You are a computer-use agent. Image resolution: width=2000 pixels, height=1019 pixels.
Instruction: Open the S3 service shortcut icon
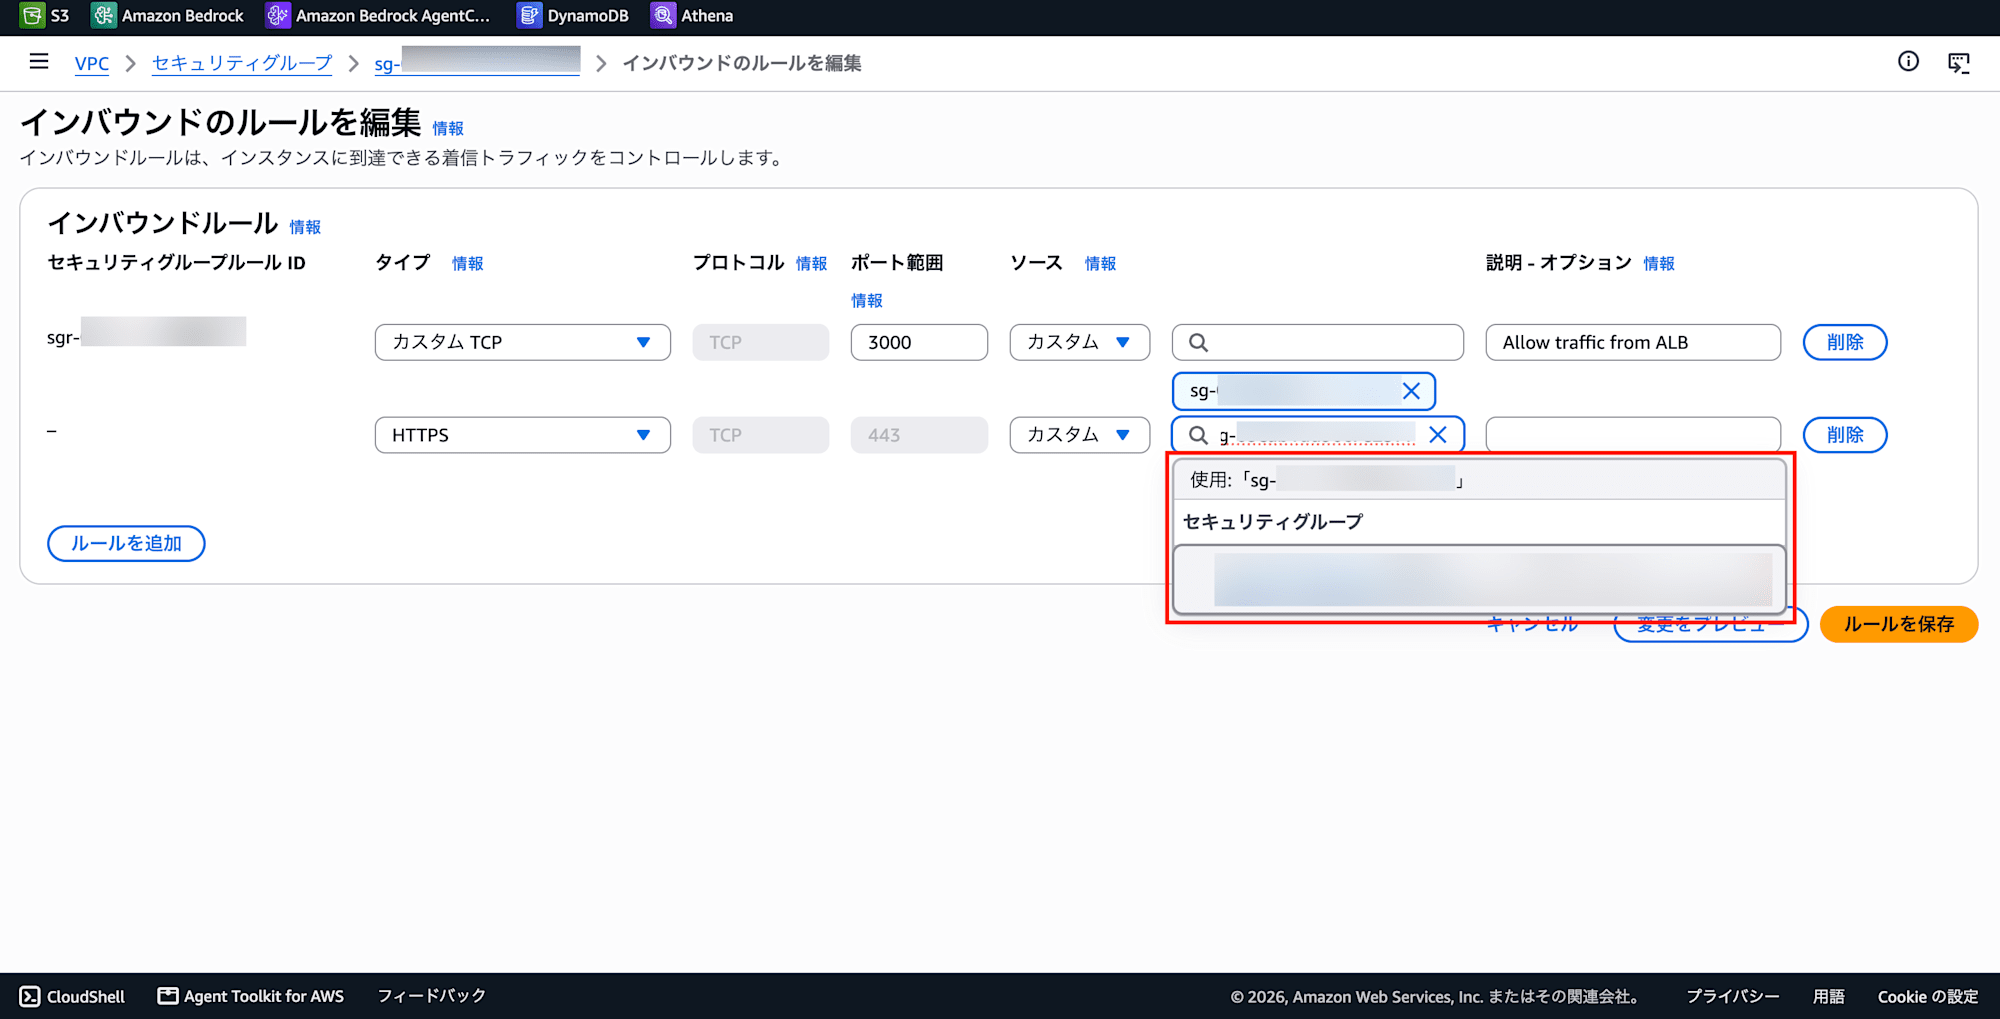[32, 15]
